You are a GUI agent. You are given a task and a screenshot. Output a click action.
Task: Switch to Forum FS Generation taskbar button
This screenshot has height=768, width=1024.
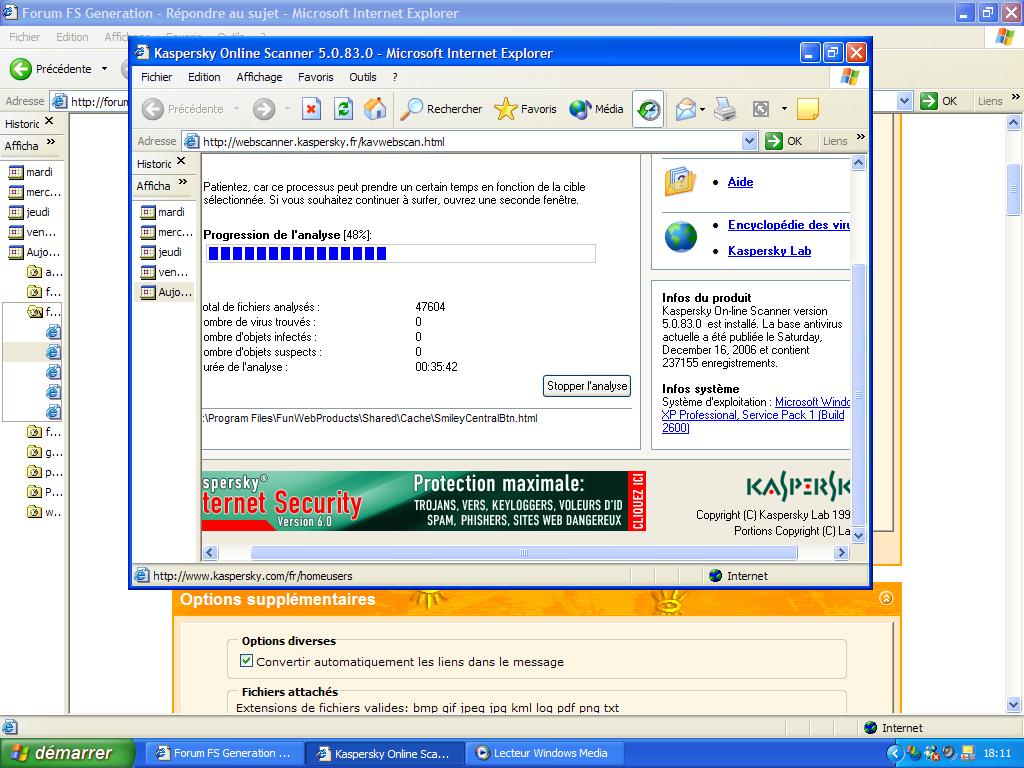click(x=223, y=753)
